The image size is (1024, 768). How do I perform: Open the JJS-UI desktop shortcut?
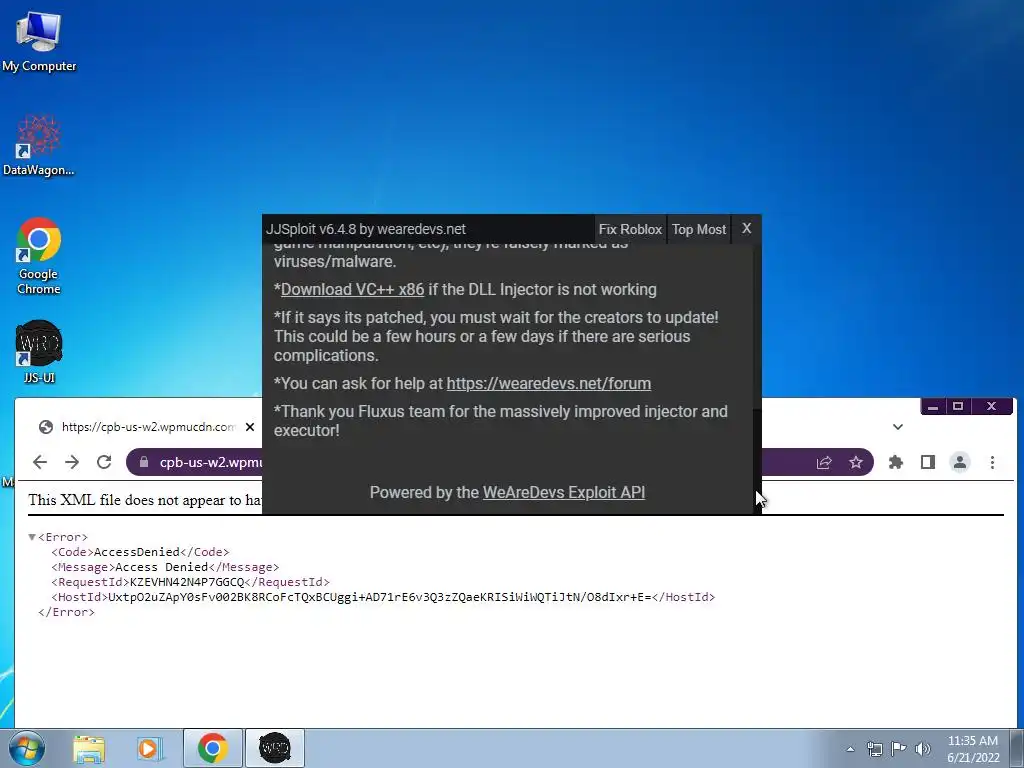[x=39, y=351]
